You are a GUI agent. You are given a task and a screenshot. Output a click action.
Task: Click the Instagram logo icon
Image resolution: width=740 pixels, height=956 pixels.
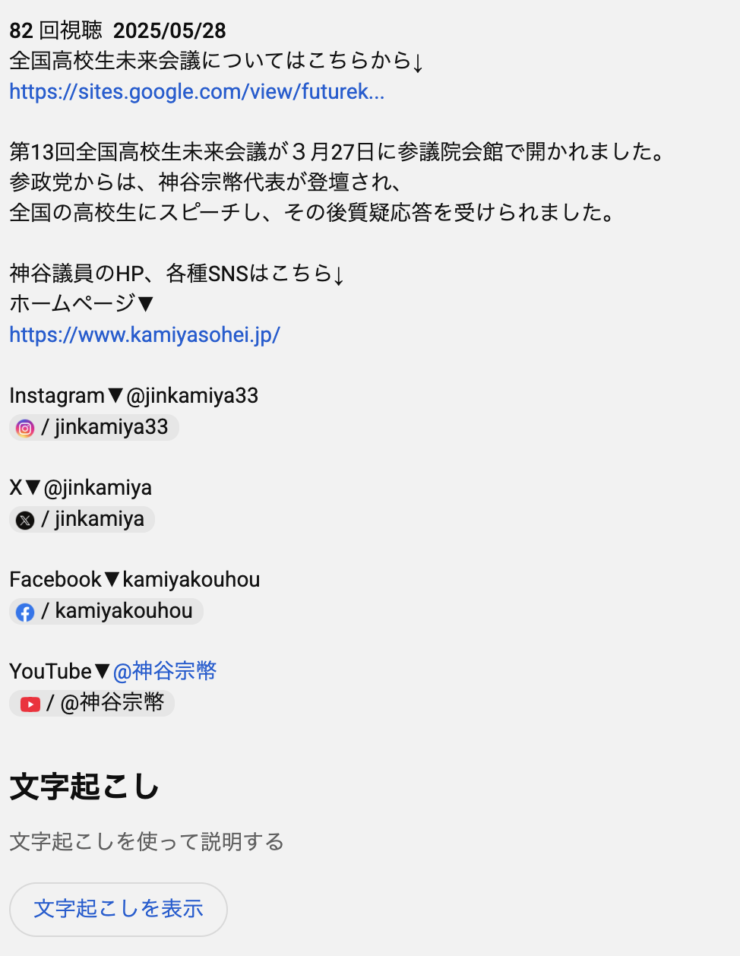[x=25, y=428]
